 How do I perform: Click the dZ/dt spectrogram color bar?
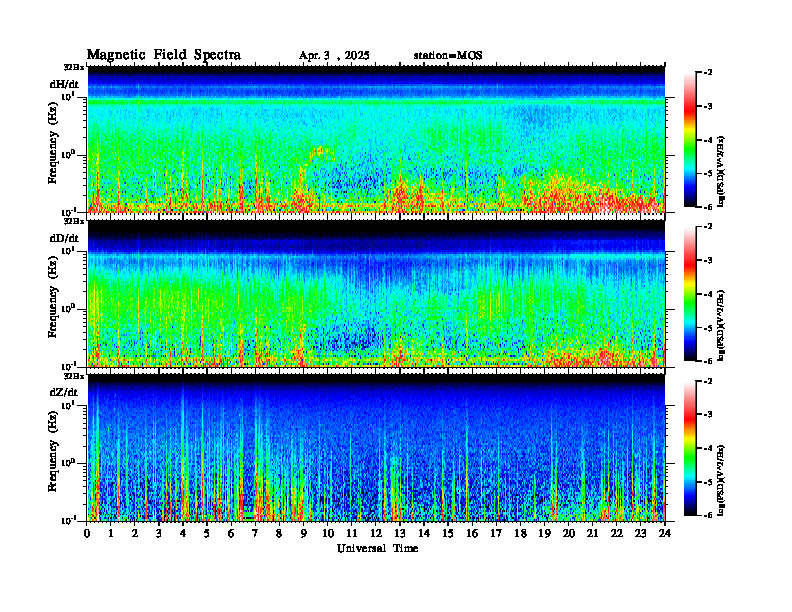[690, 448]
